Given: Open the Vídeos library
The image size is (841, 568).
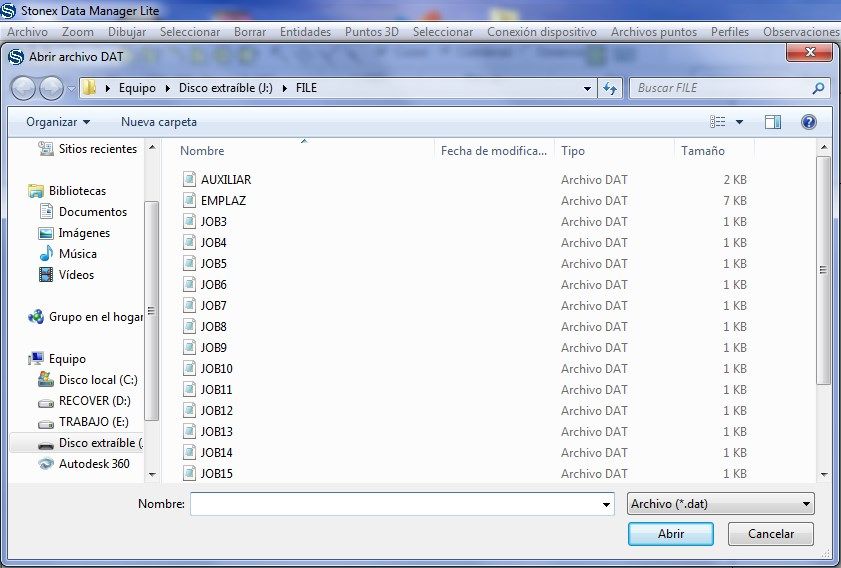Looking at the screenshot, I should coord(67,275).
